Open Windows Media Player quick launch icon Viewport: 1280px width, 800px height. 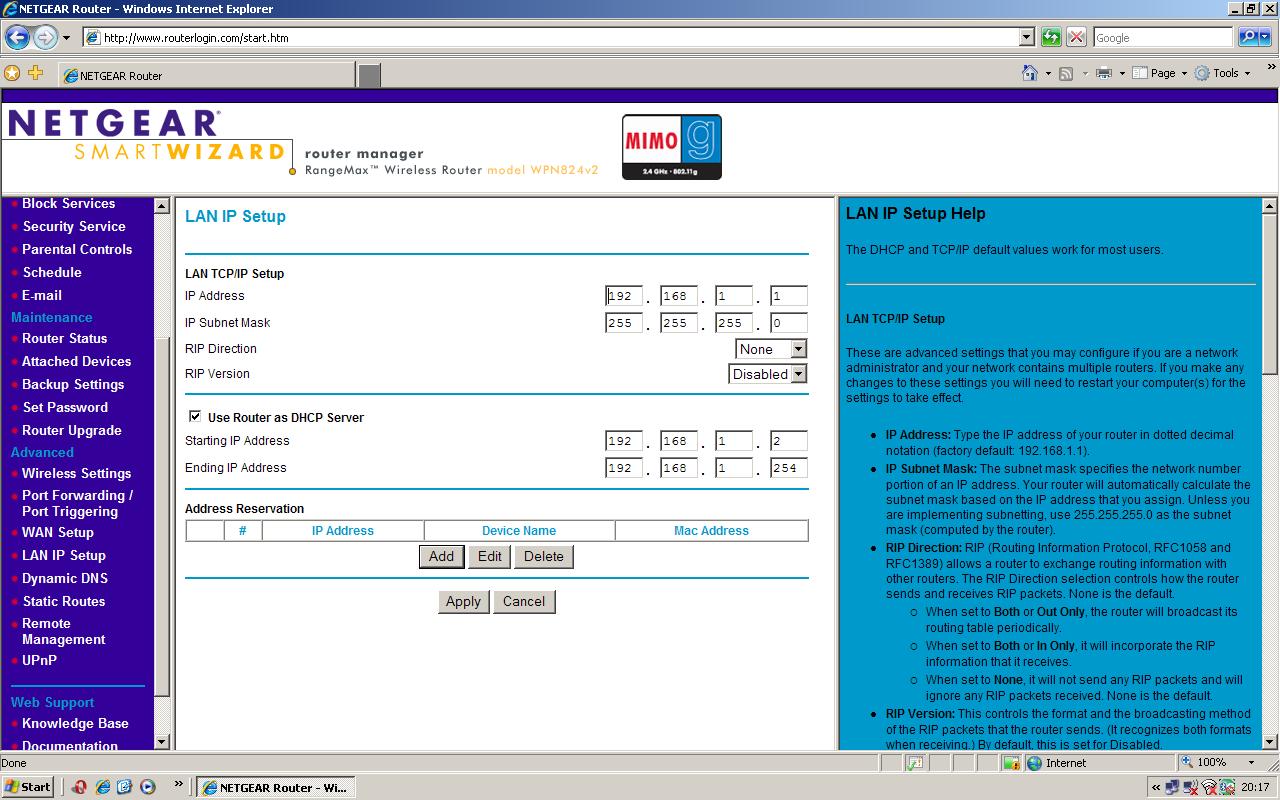pyautogui.click(x=148, y=787)
